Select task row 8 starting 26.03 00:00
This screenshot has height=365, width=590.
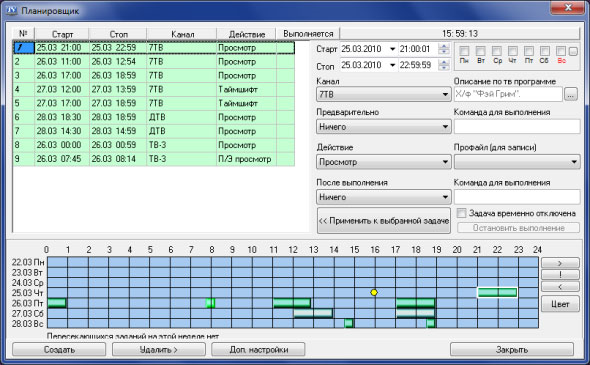154,145
